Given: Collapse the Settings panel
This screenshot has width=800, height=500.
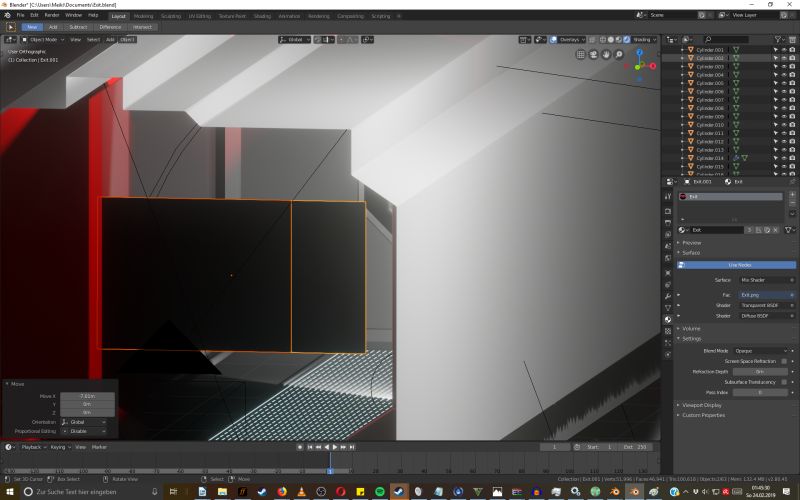Looking at the screenshot, I should tap(689, 339).
